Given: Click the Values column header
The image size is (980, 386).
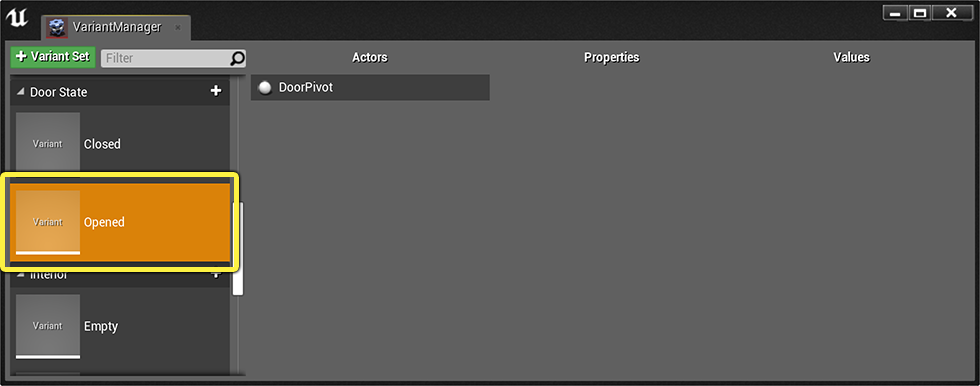Looking at the screenshot, I should click(851, 57).
